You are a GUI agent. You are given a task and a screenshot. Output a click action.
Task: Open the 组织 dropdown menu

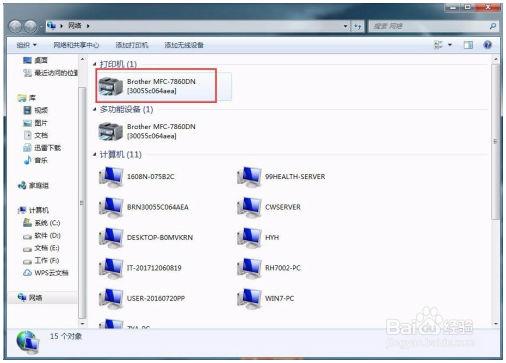tap(26, 45)
